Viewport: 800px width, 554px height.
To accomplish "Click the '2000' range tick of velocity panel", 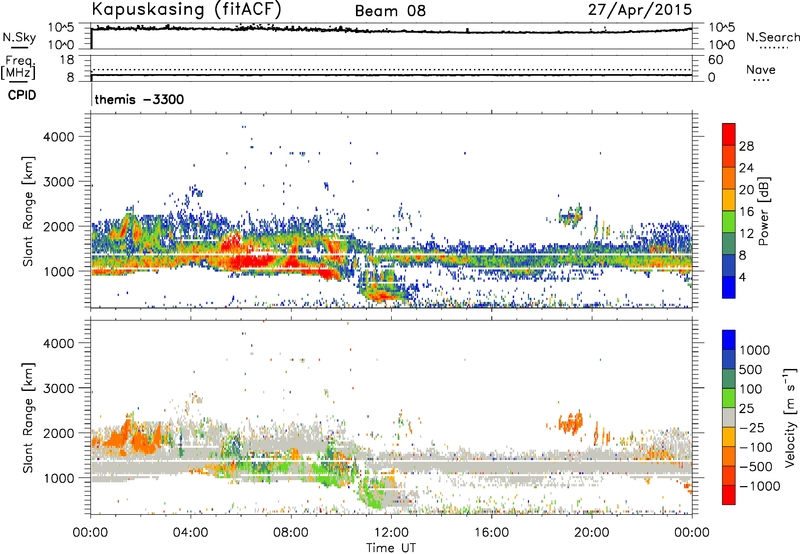I will [x=59, y=433].
